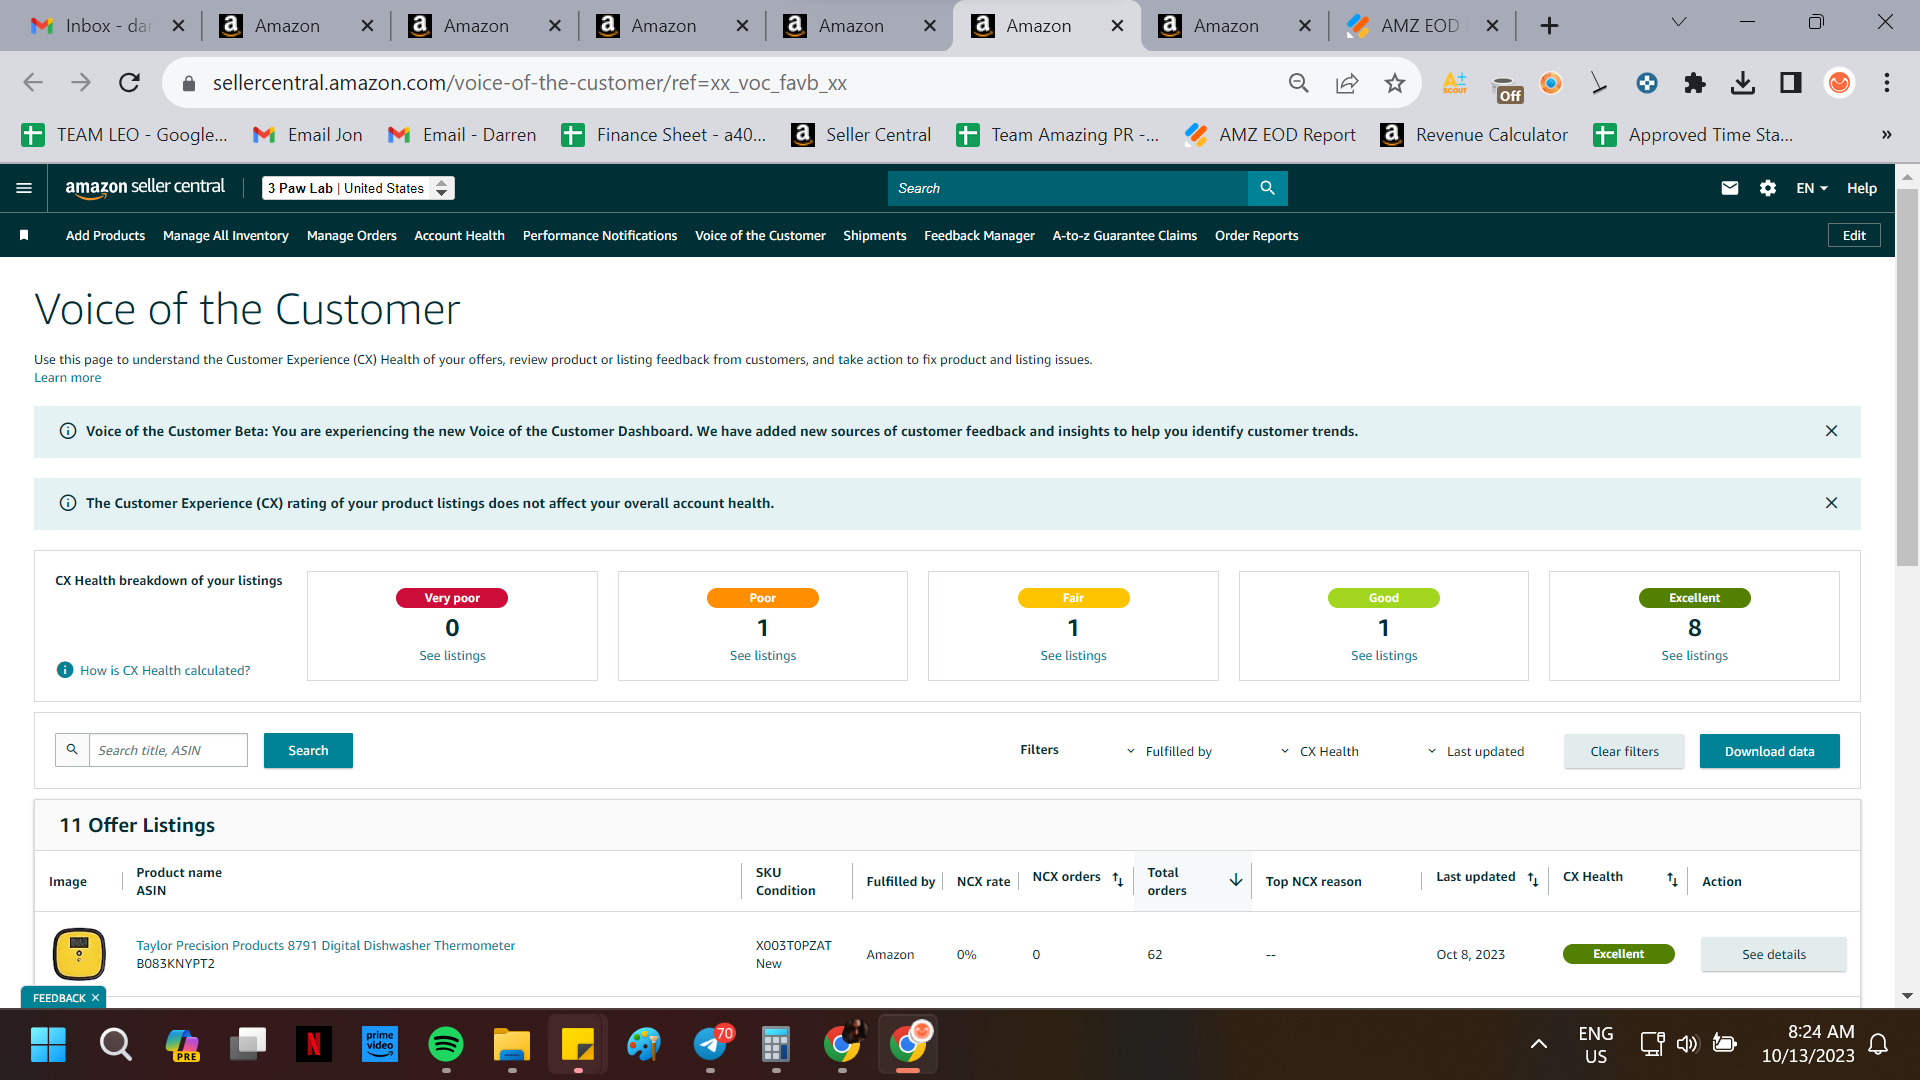Viewport: 1920px width, 1080px height.
Task: Open Account Health
Action: (x=459, y=235)
